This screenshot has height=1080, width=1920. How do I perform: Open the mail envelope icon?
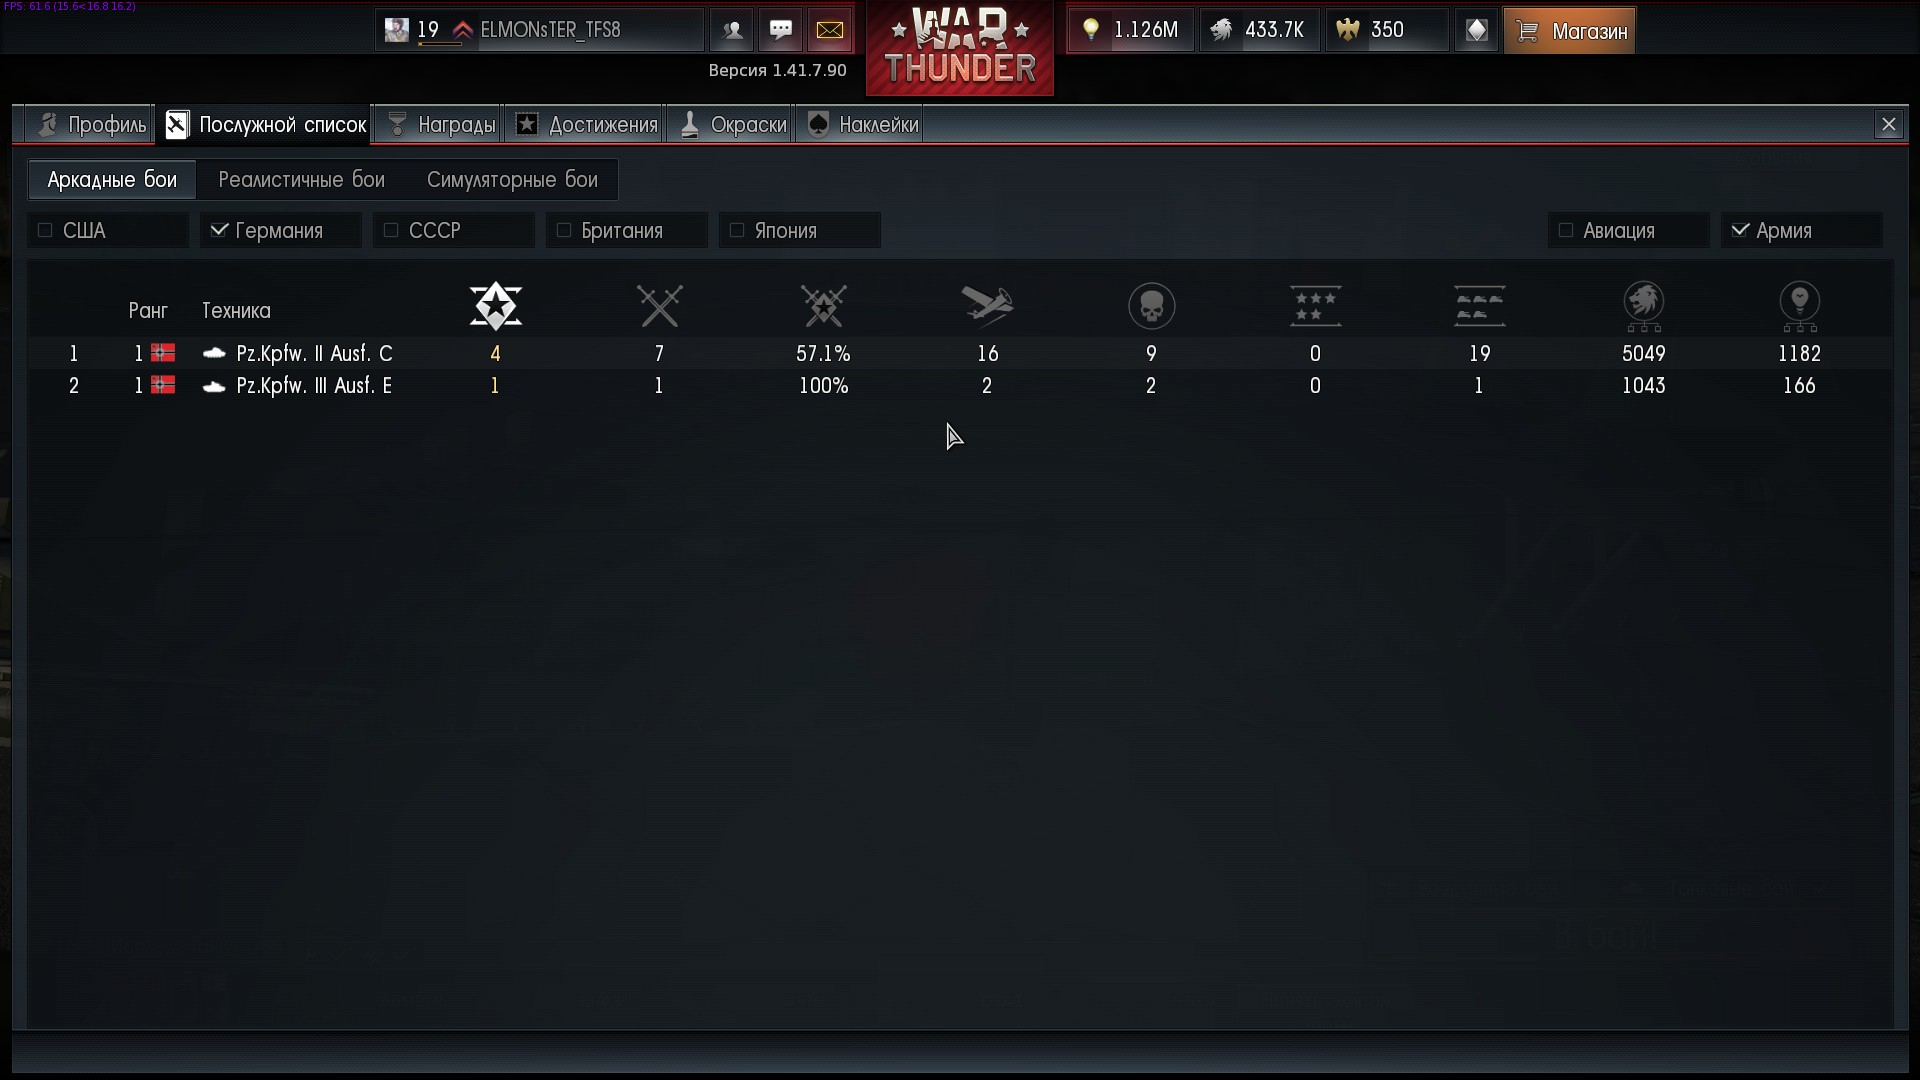tap(830, 30)
